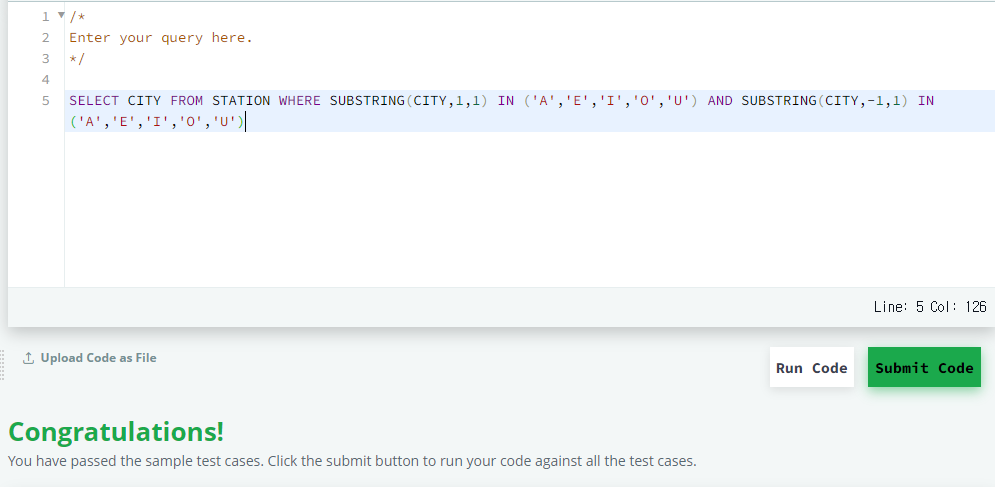Click the 'Enter your query here.' comment

pyautogui.click(x=161, y=37)
